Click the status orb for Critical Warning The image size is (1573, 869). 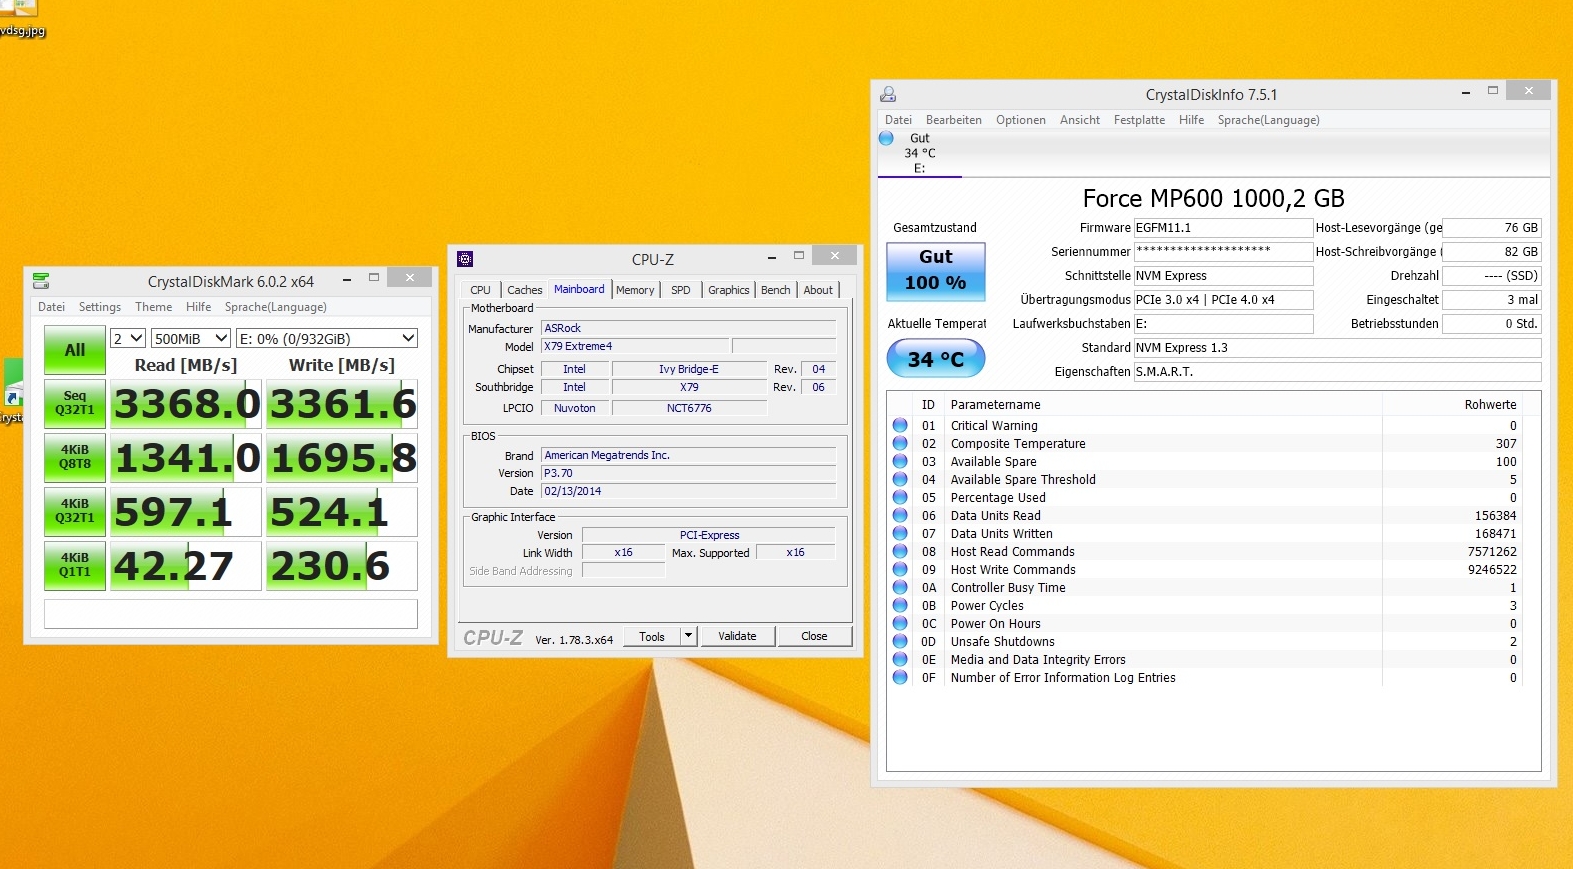pos(900,425)
